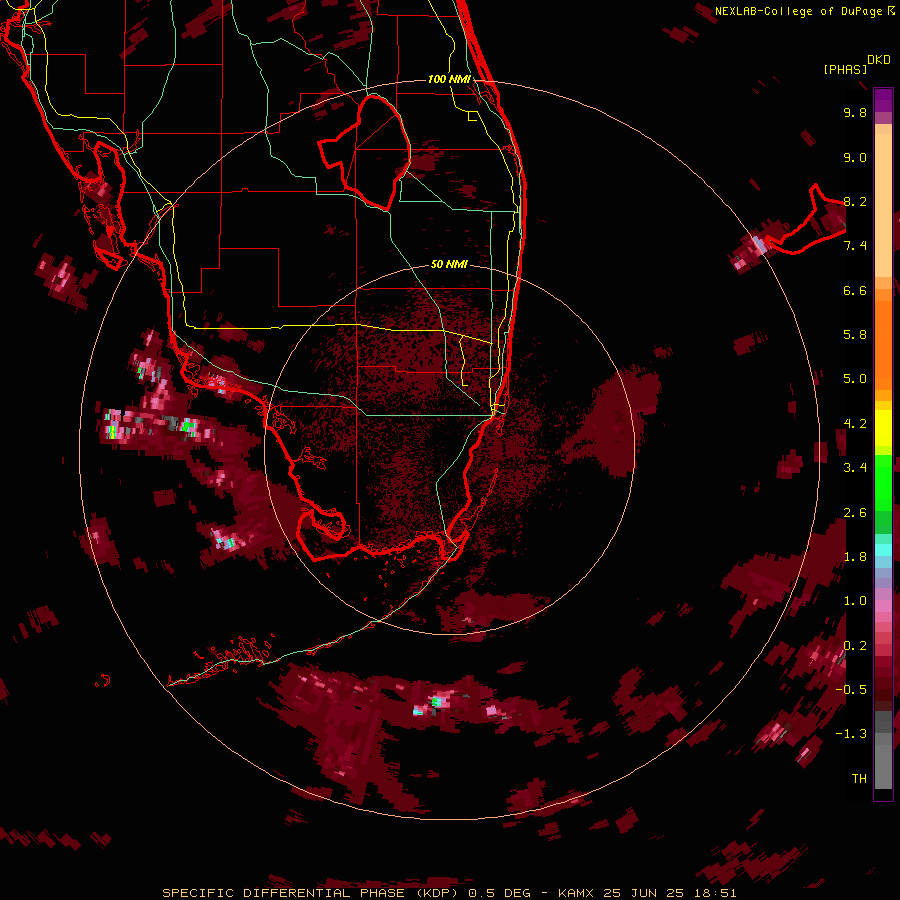Click the bright green segment of color bar
900x900 pixels.
point(883,482)
